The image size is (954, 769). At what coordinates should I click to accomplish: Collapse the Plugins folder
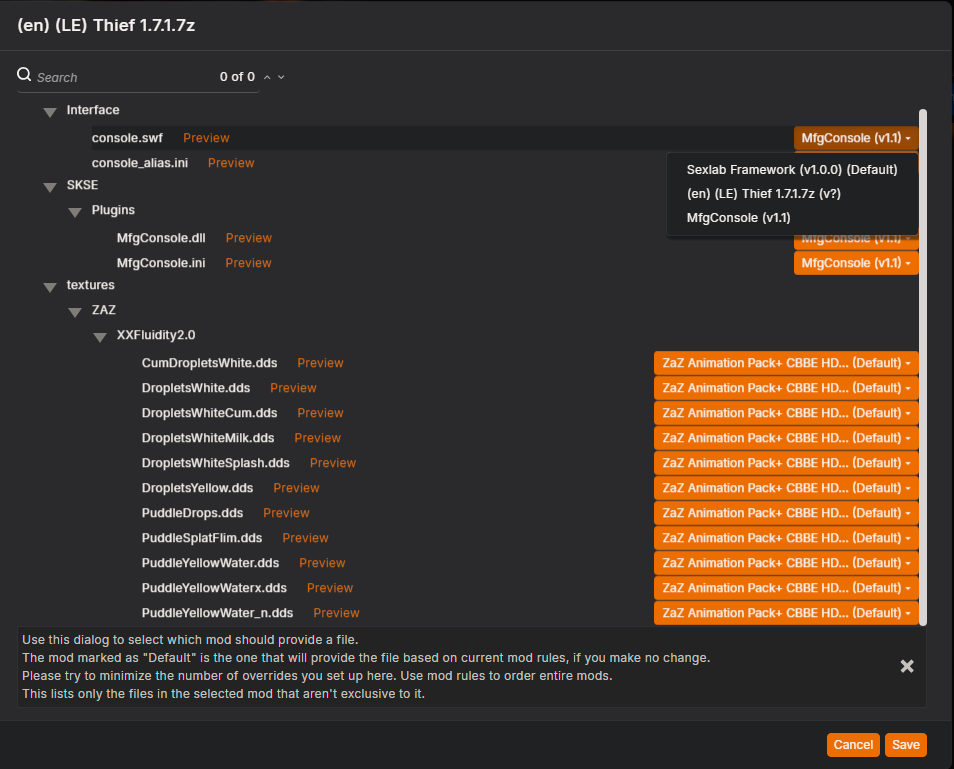pos(75,212)
